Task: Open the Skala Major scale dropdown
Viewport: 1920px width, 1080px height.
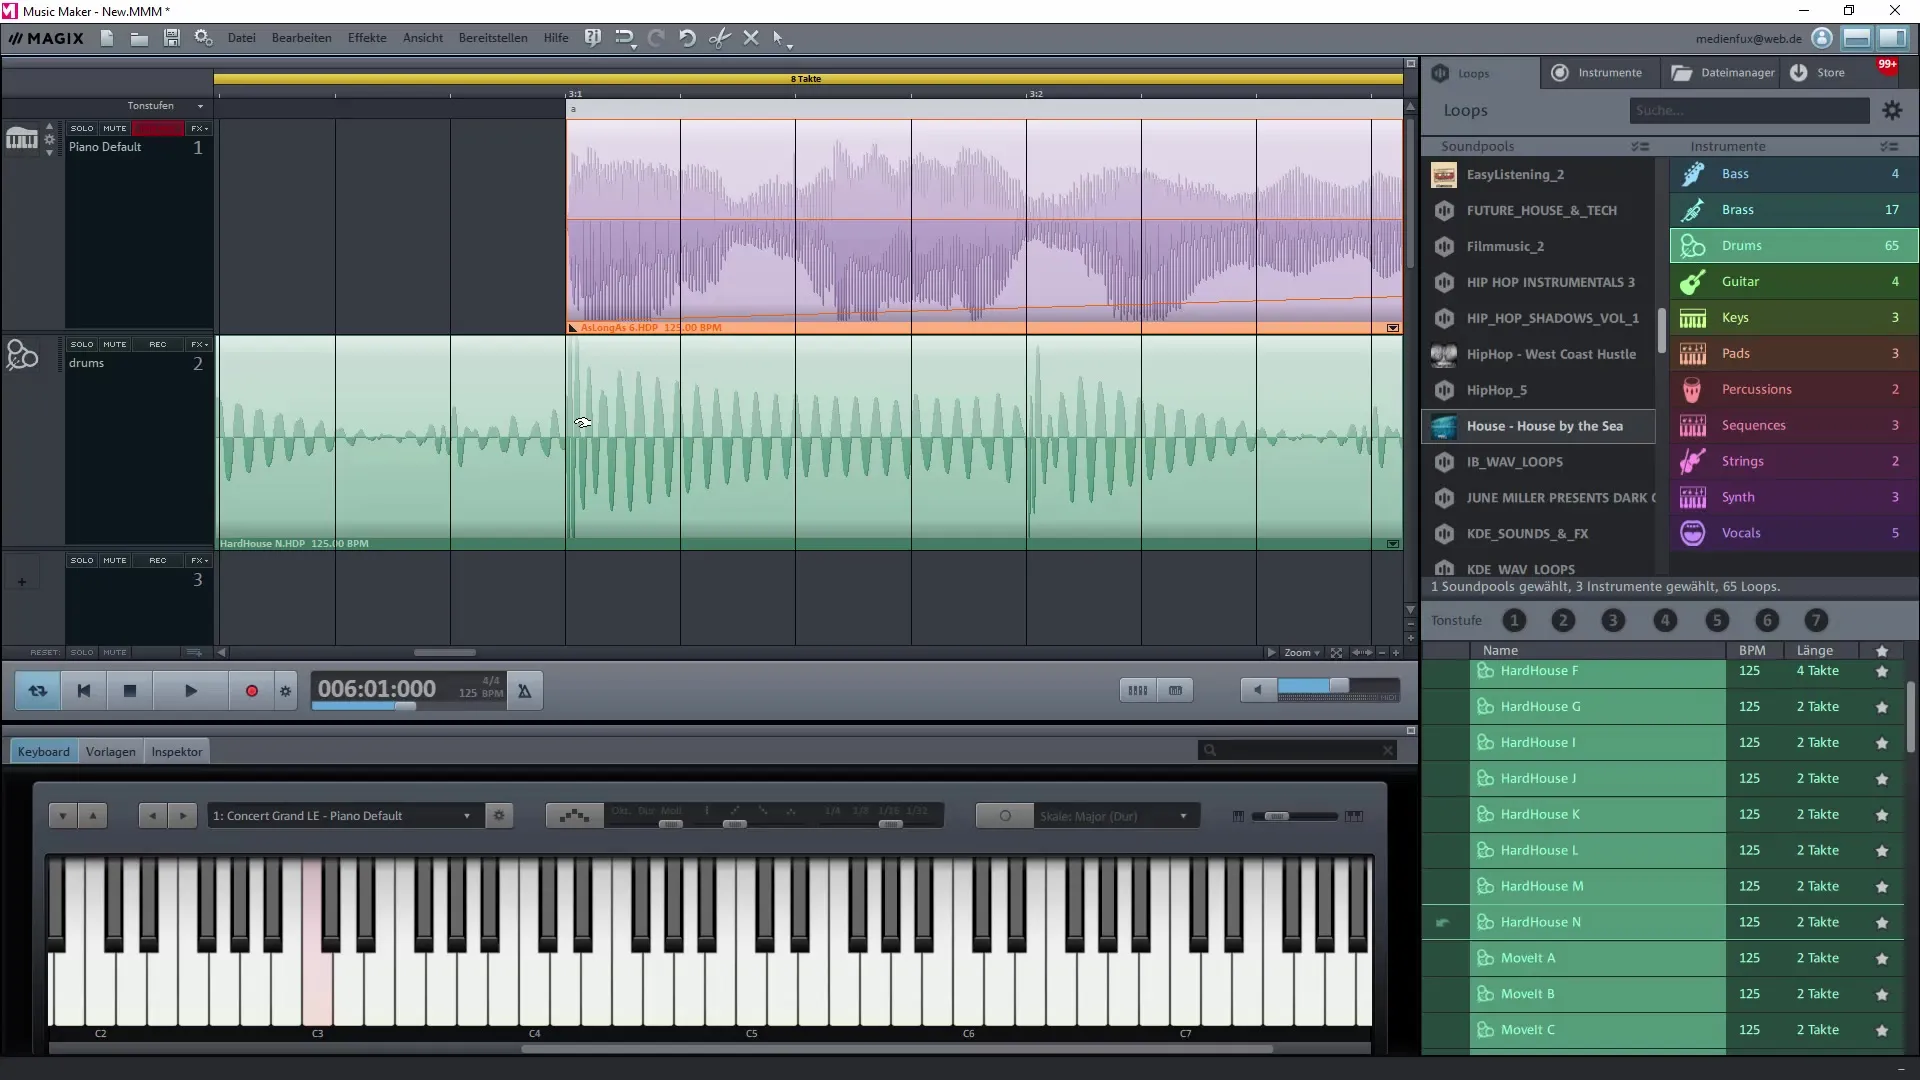Action: (x=1115, y=817)
